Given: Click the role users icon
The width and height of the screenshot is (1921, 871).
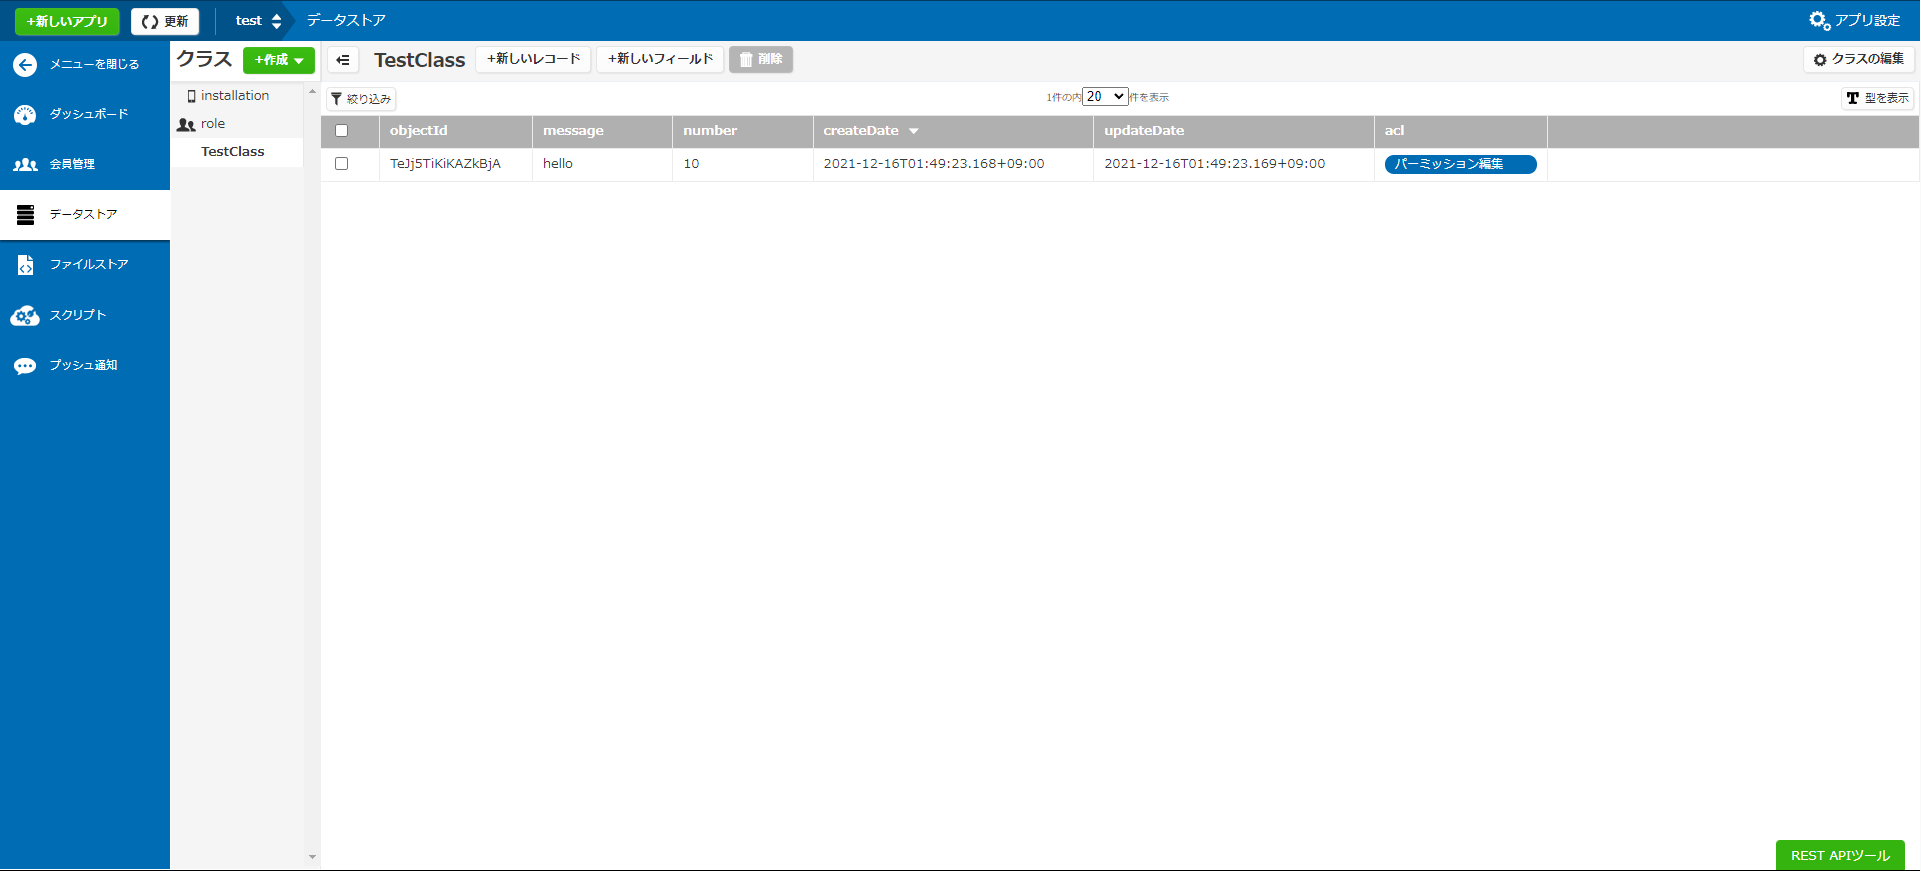Looking at the screenshot, I should pyautogui.click(x=186, y=125).
